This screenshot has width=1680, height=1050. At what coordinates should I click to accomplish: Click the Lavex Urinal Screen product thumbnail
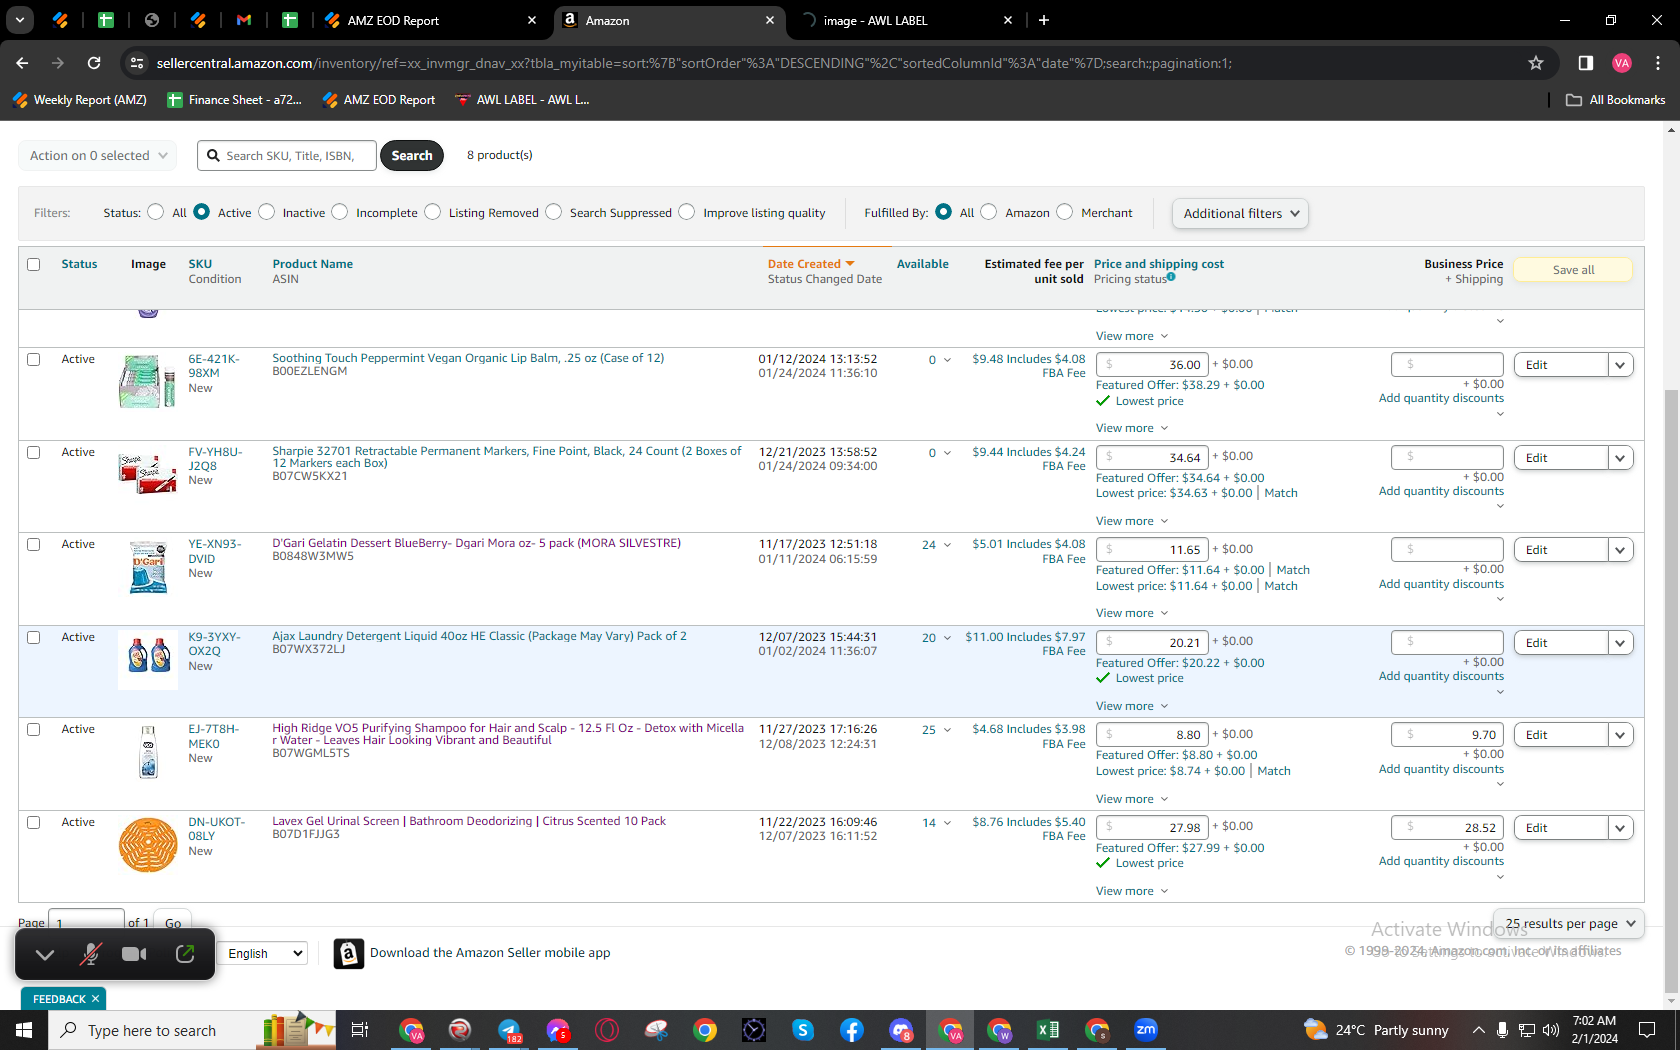[148, 845]
